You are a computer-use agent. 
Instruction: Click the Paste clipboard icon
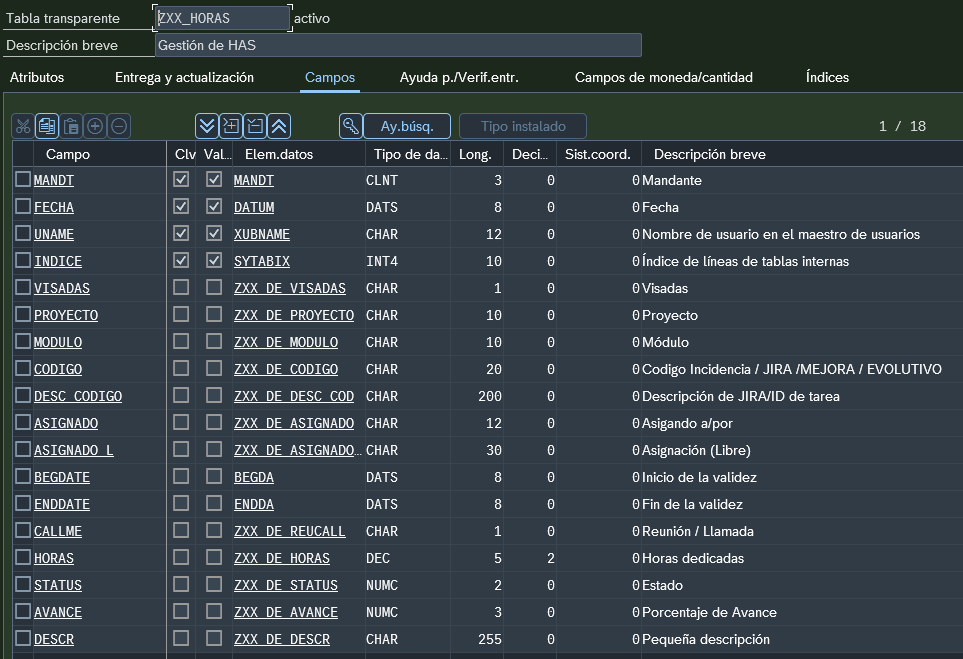tap(71, 126)
